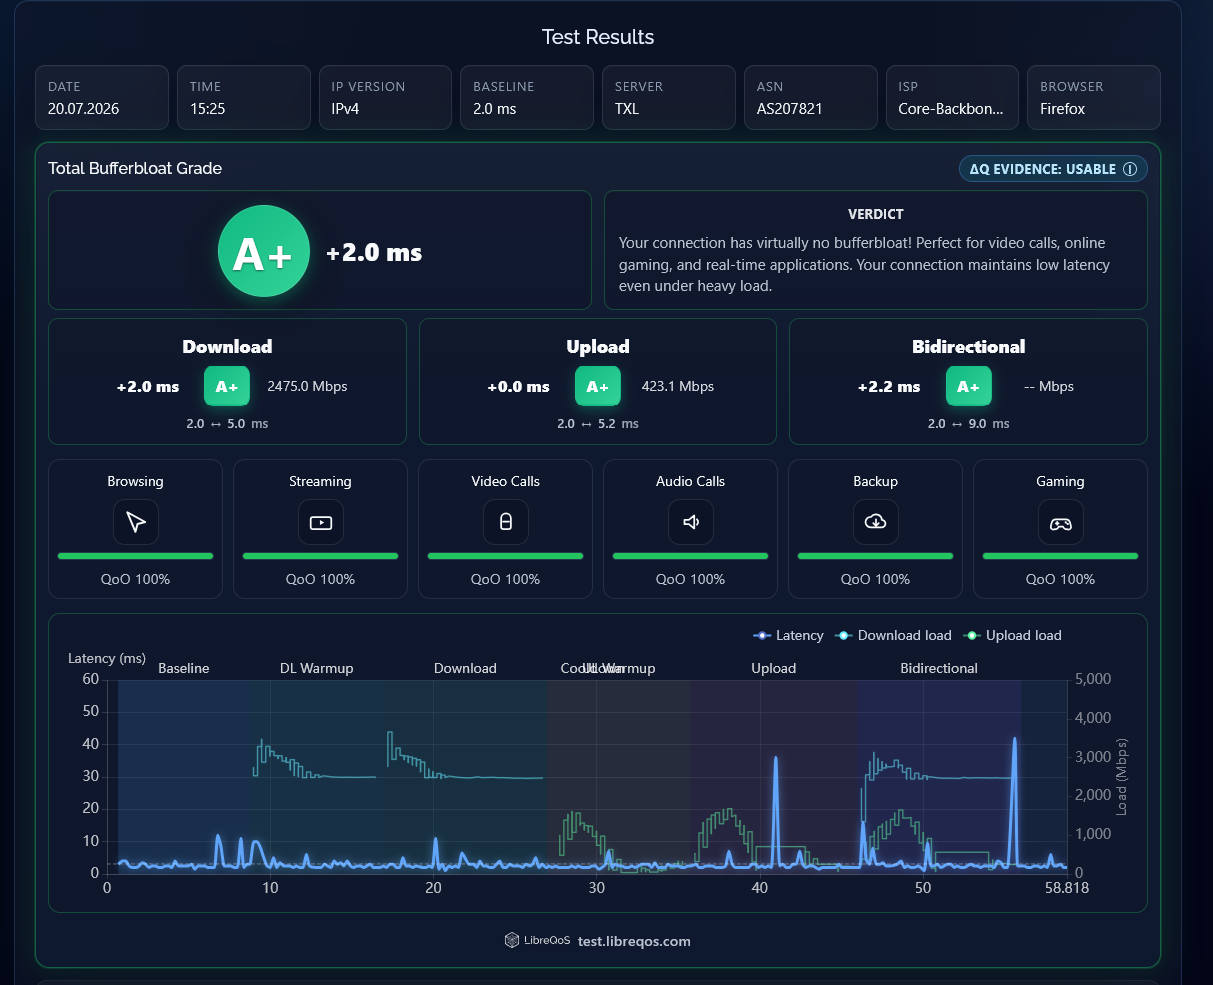Click the ISP Core-Backbone info card
The image size is (1213, 985).
[x=952, y=98]
